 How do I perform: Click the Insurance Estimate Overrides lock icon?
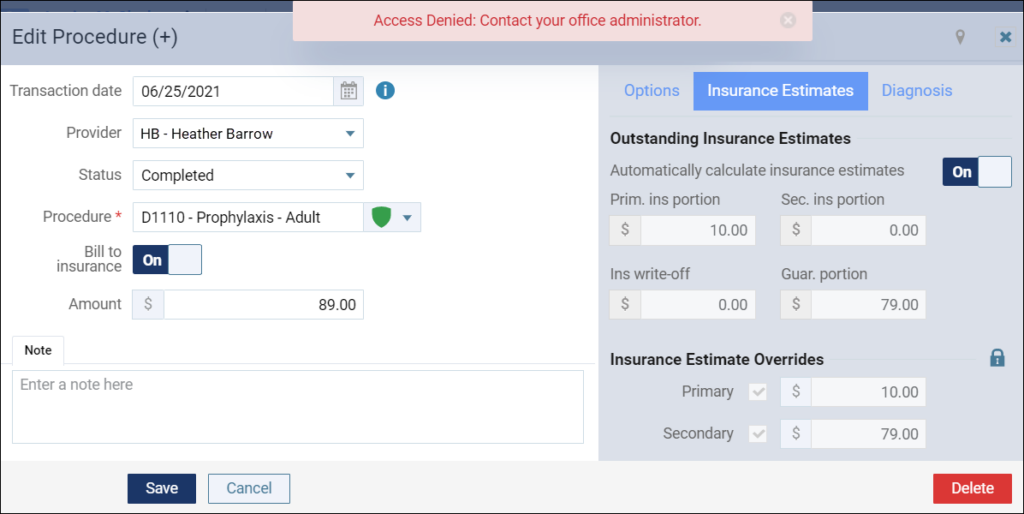[997, 358]
